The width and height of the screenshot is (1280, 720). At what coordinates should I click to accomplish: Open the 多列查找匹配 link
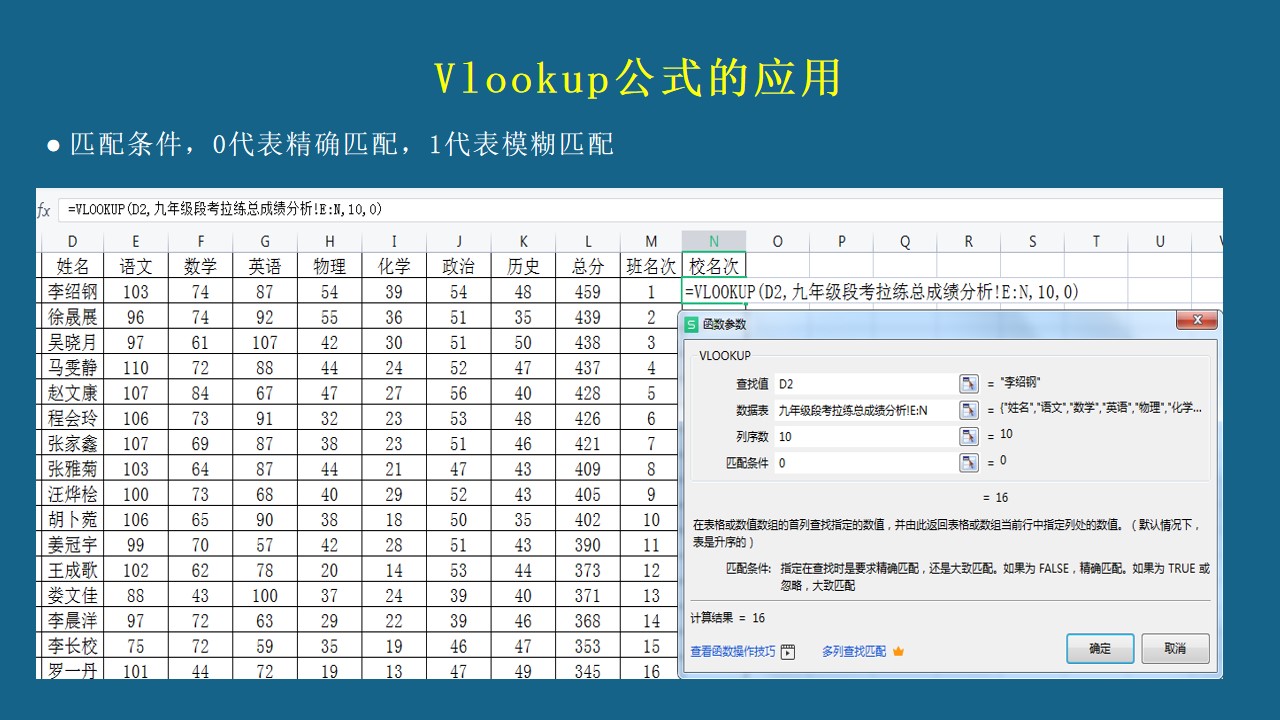854,652
